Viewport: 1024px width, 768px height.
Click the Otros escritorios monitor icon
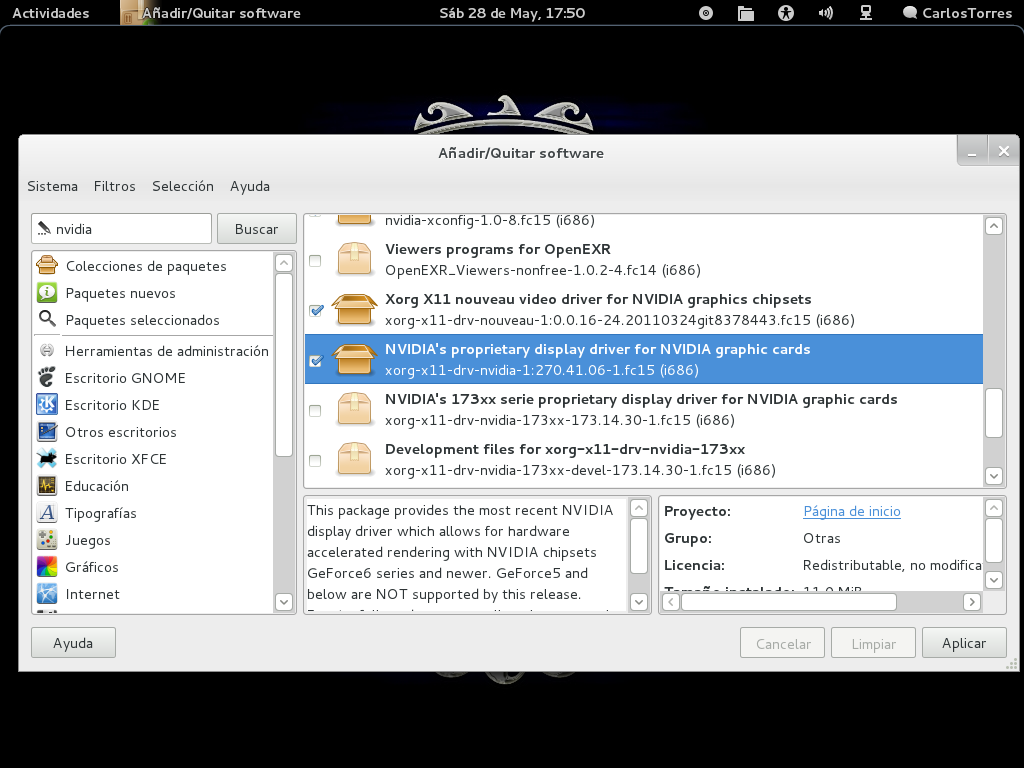[x=47, y=432]
